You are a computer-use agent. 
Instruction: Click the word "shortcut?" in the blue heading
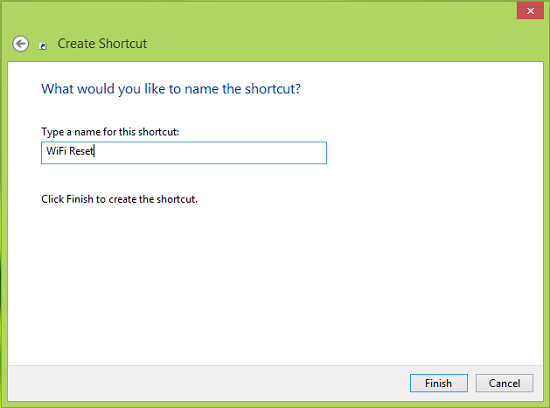click(273, 89)
